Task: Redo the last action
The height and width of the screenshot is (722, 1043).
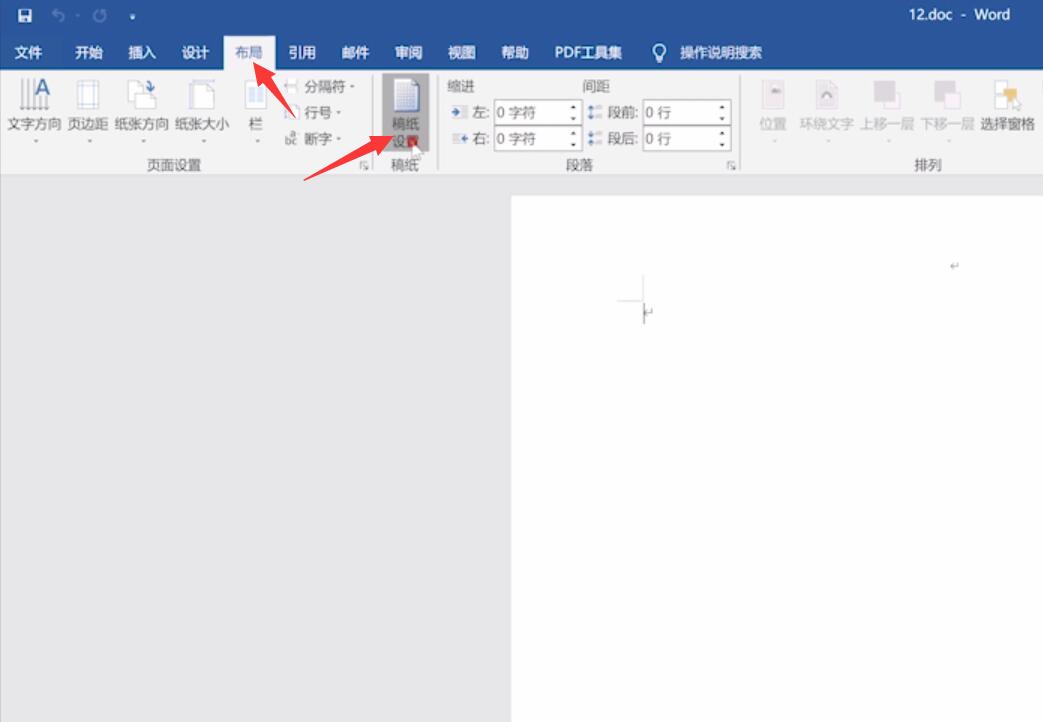Action: 100,15
